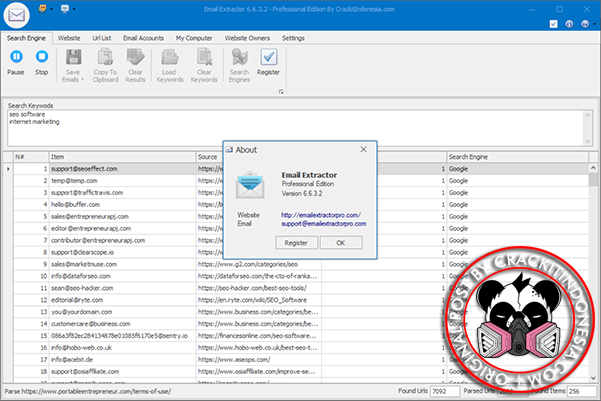Click OK in the About dialog

341,243
